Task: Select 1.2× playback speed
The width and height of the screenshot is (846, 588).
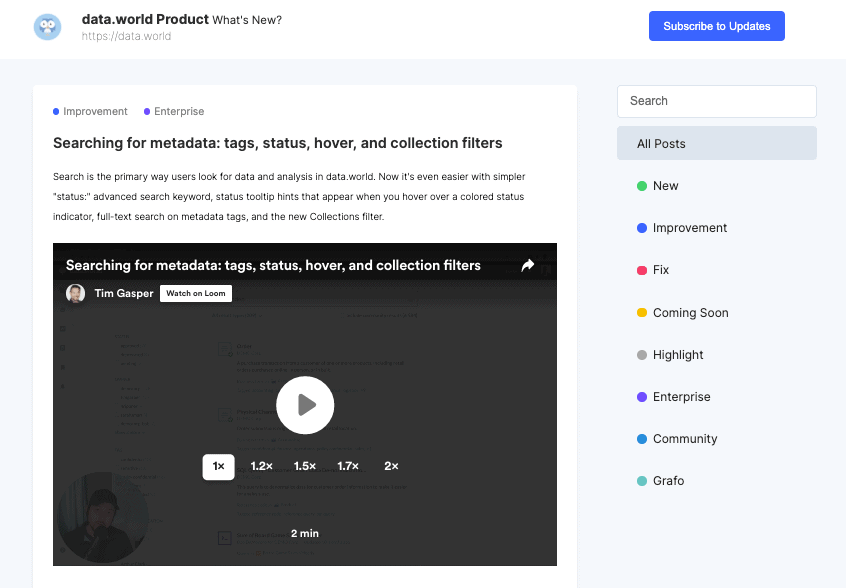Action: click(262, 467)
